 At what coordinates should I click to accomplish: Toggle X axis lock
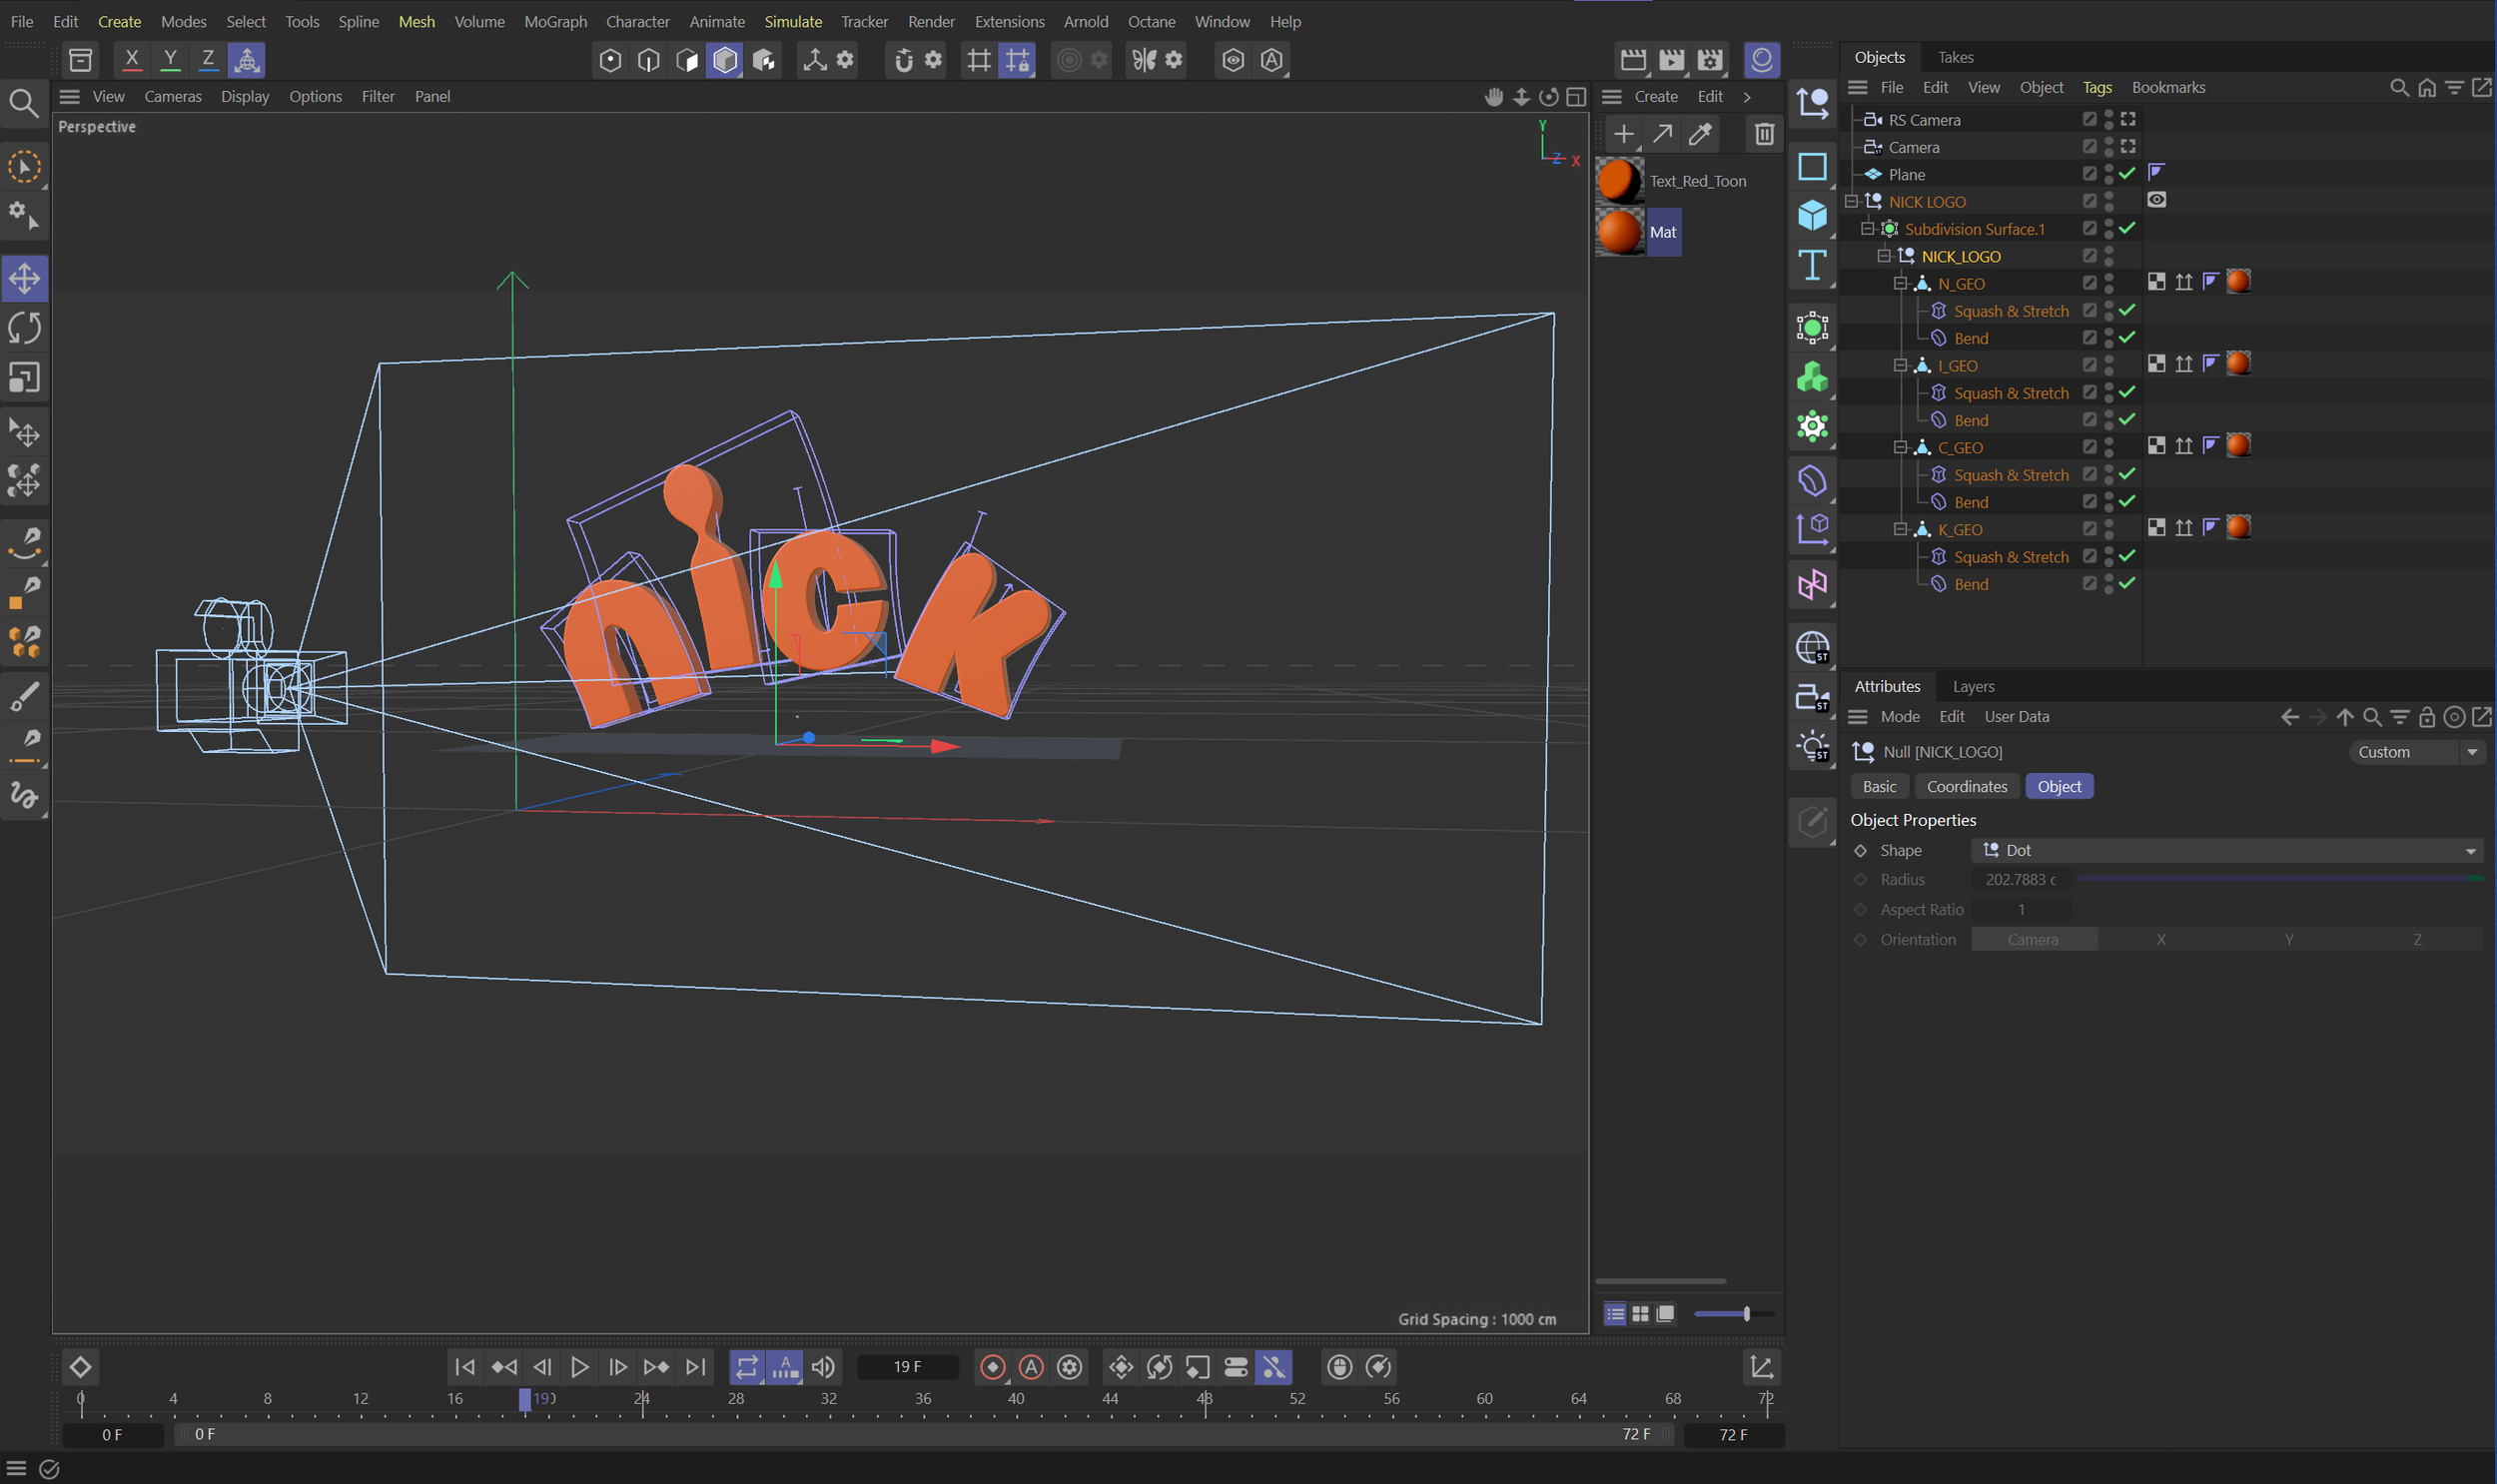coord(131,60)
